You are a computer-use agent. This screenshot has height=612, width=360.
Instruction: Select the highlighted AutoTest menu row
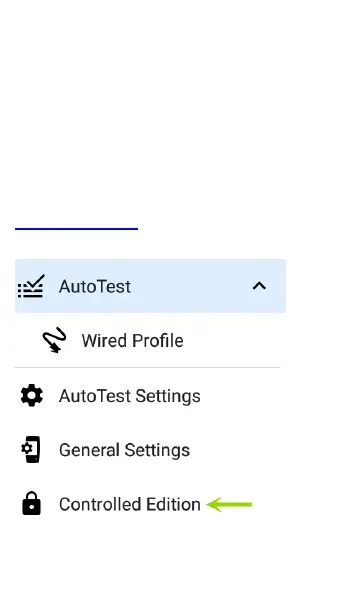point(150,286)
